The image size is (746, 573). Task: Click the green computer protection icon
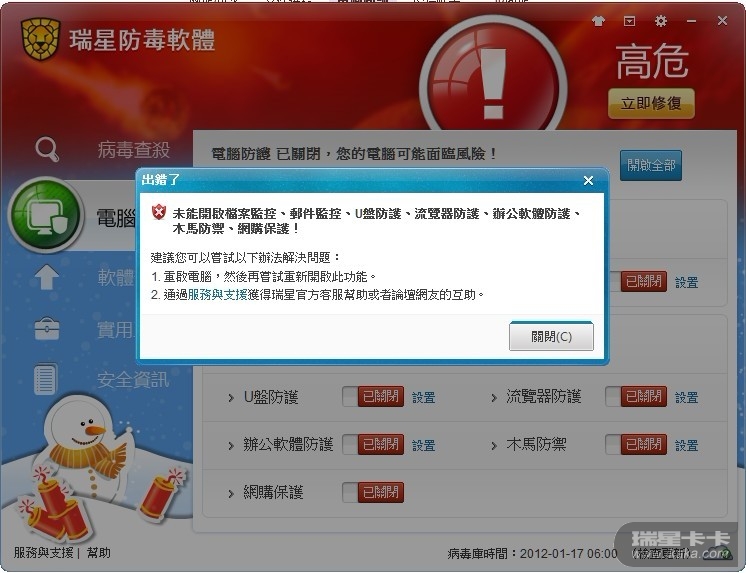[46, 215]
